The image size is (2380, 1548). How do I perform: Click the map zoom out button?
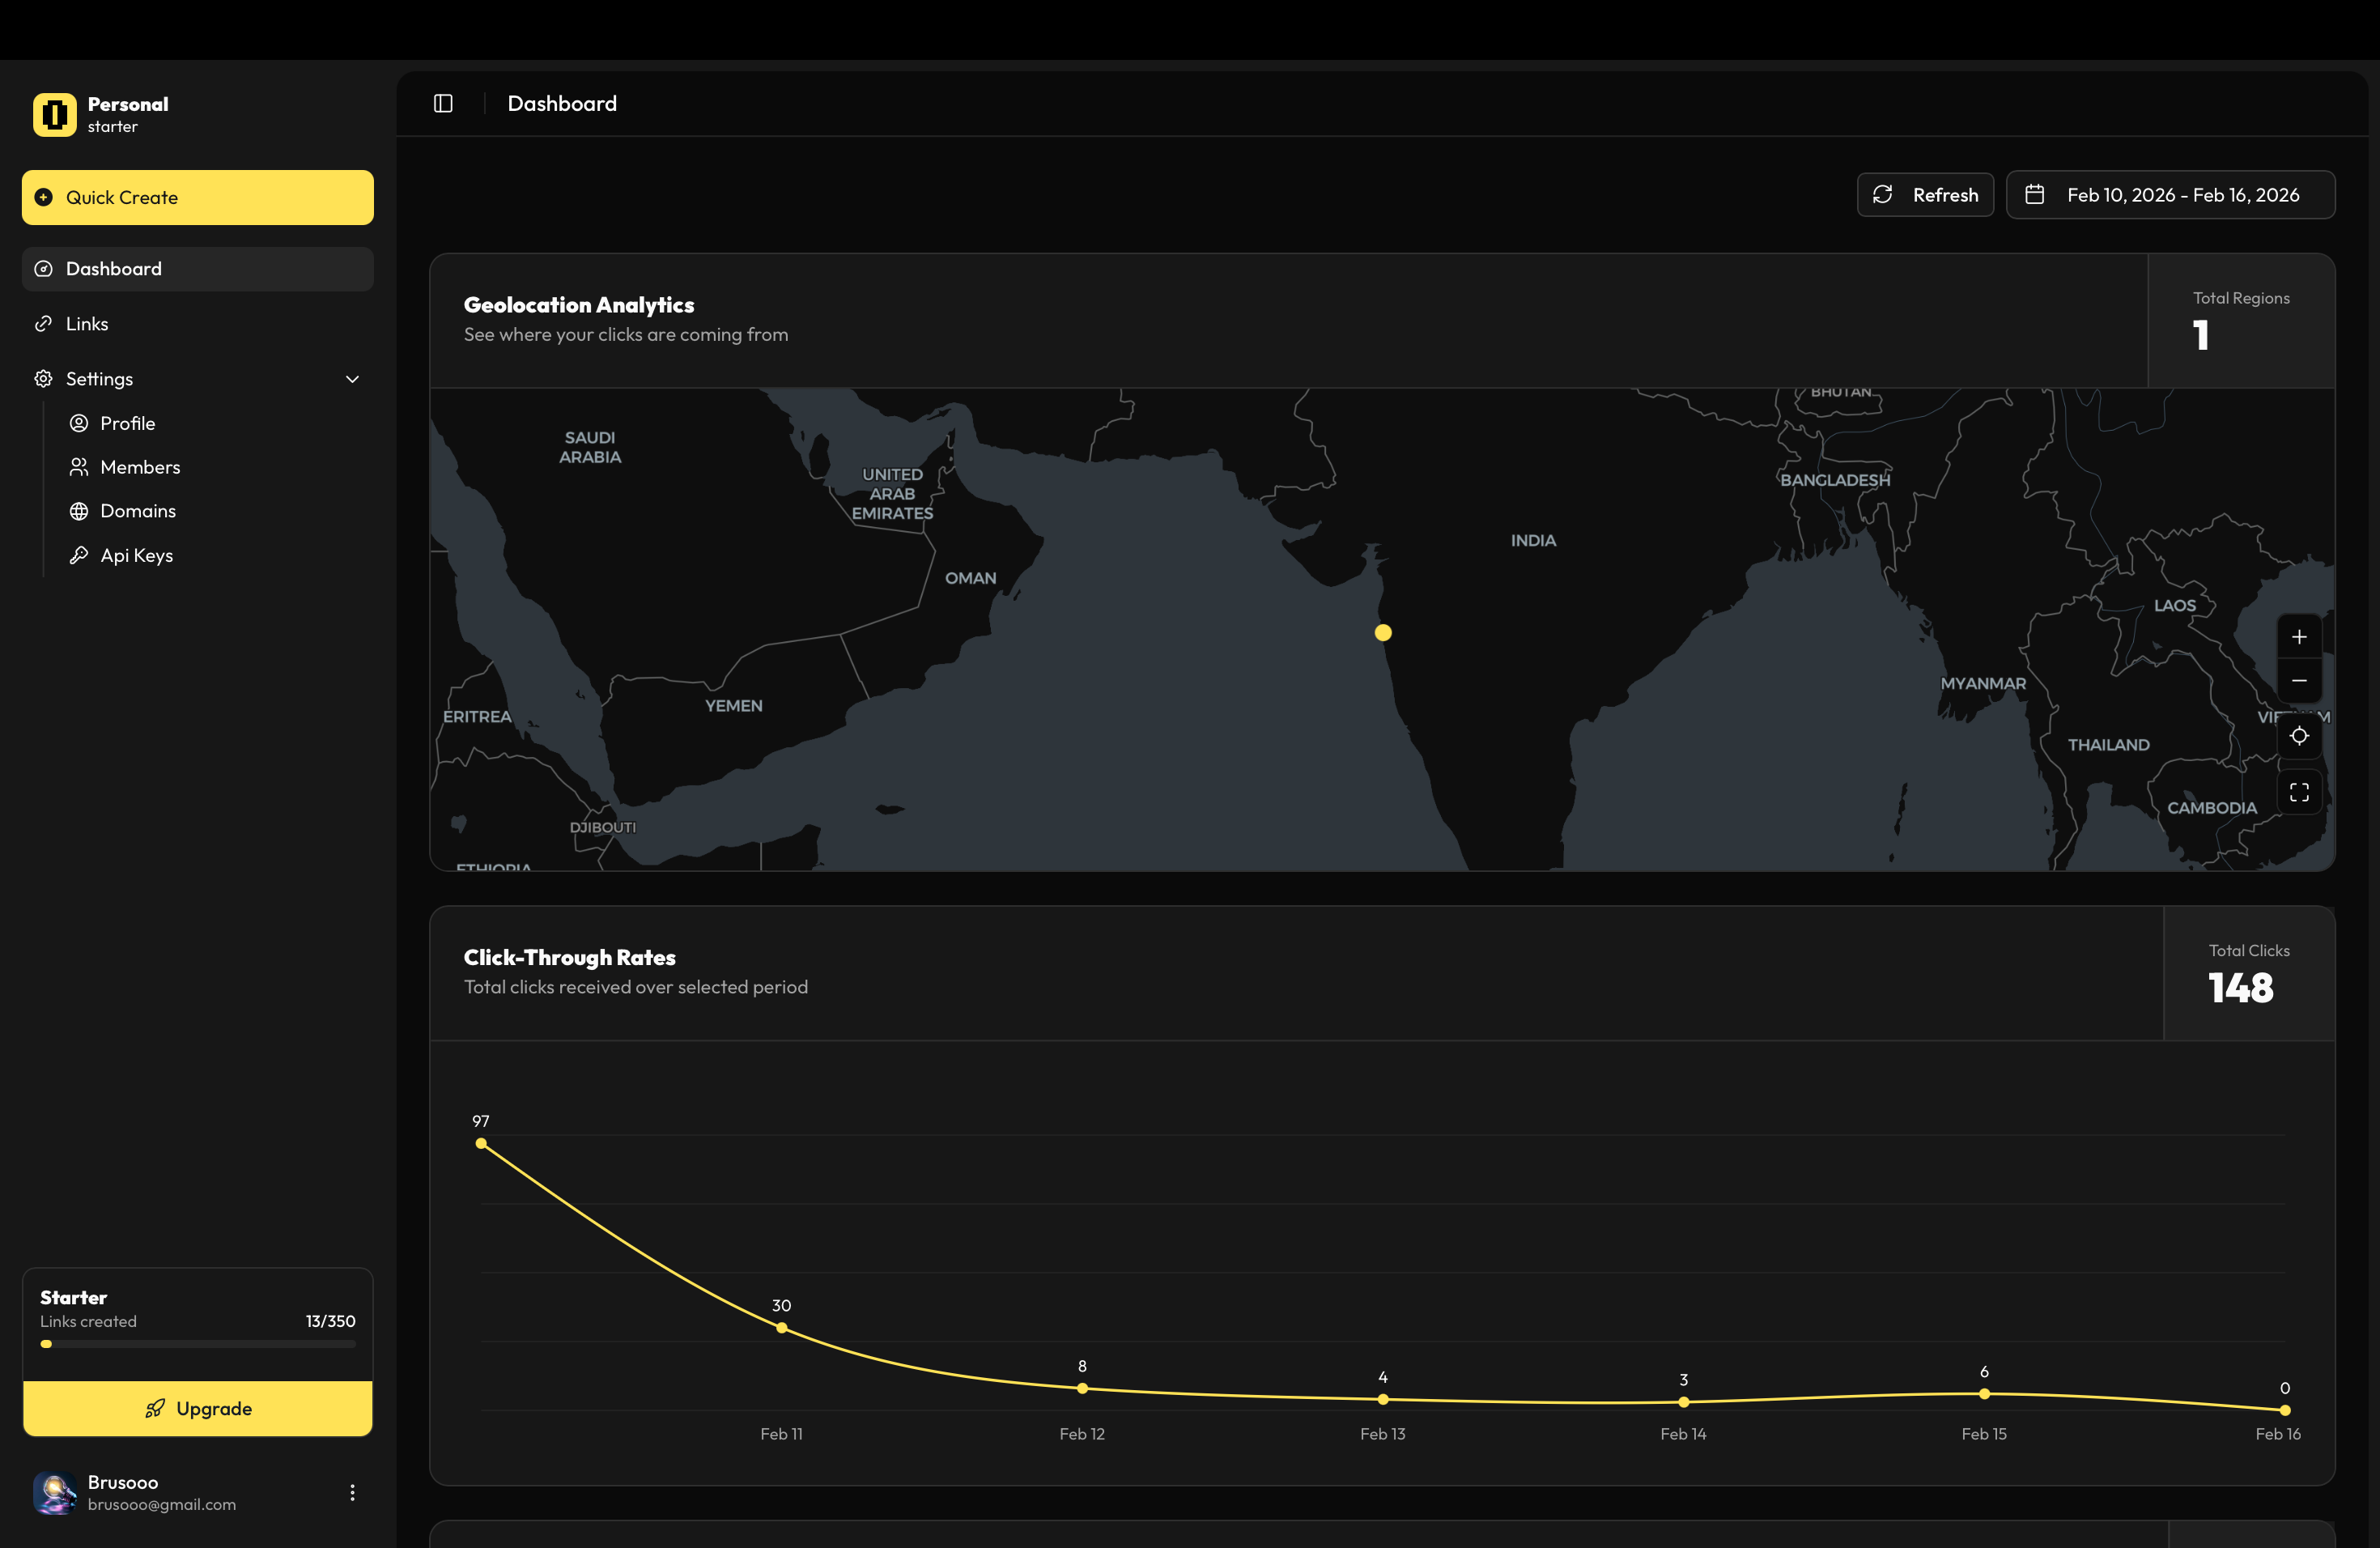(2298, 680)
